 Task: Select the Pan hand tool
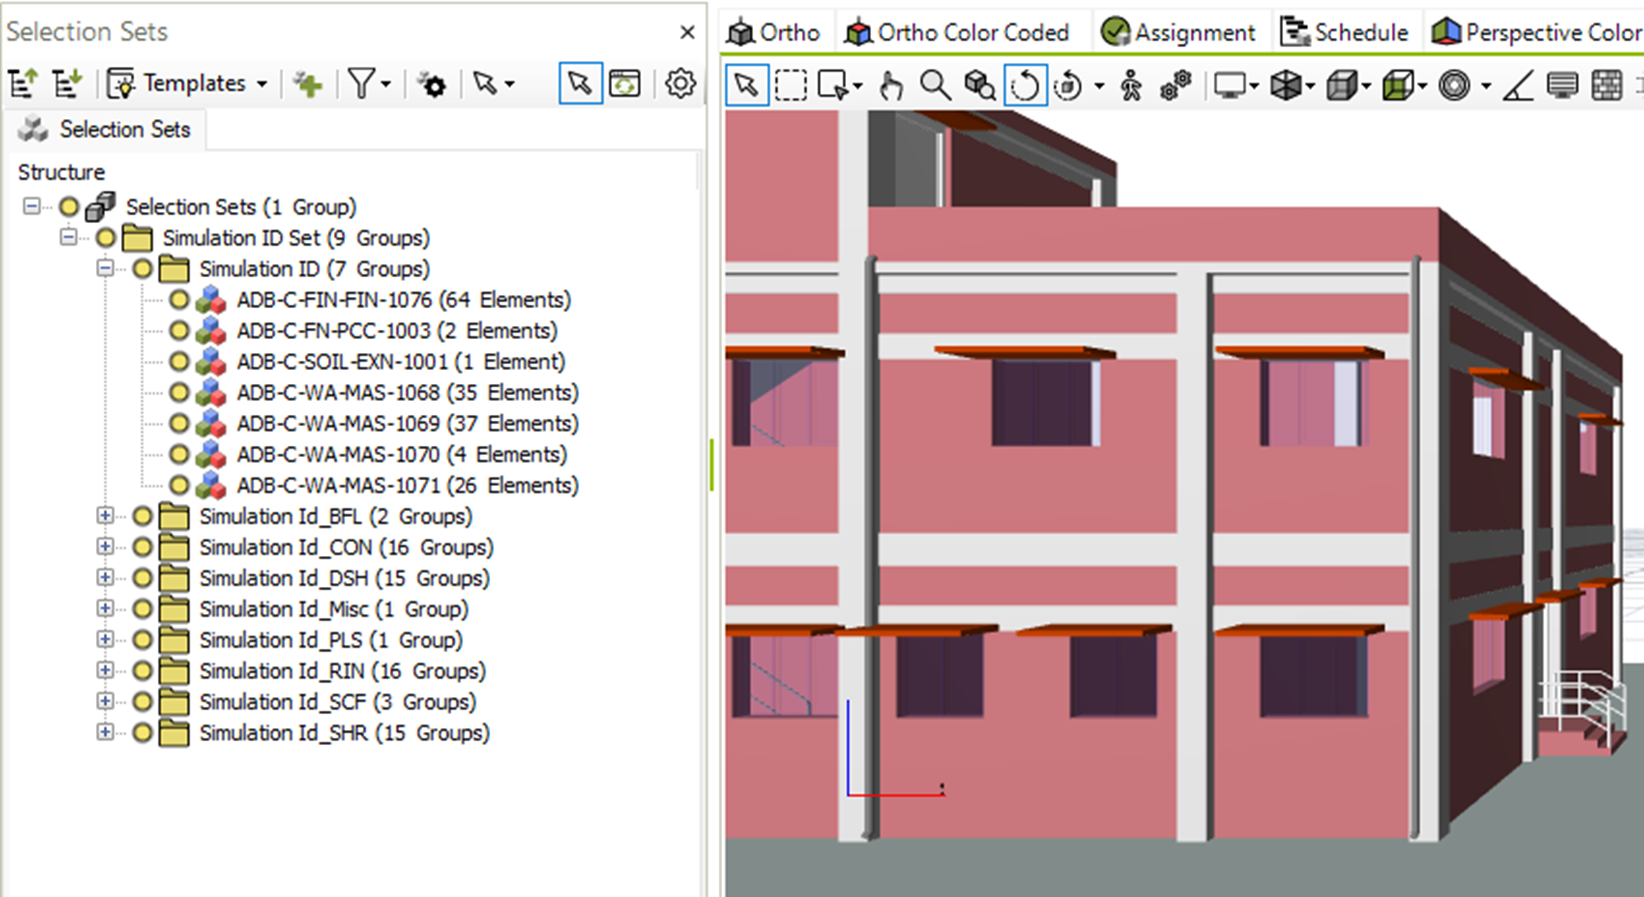890,86
